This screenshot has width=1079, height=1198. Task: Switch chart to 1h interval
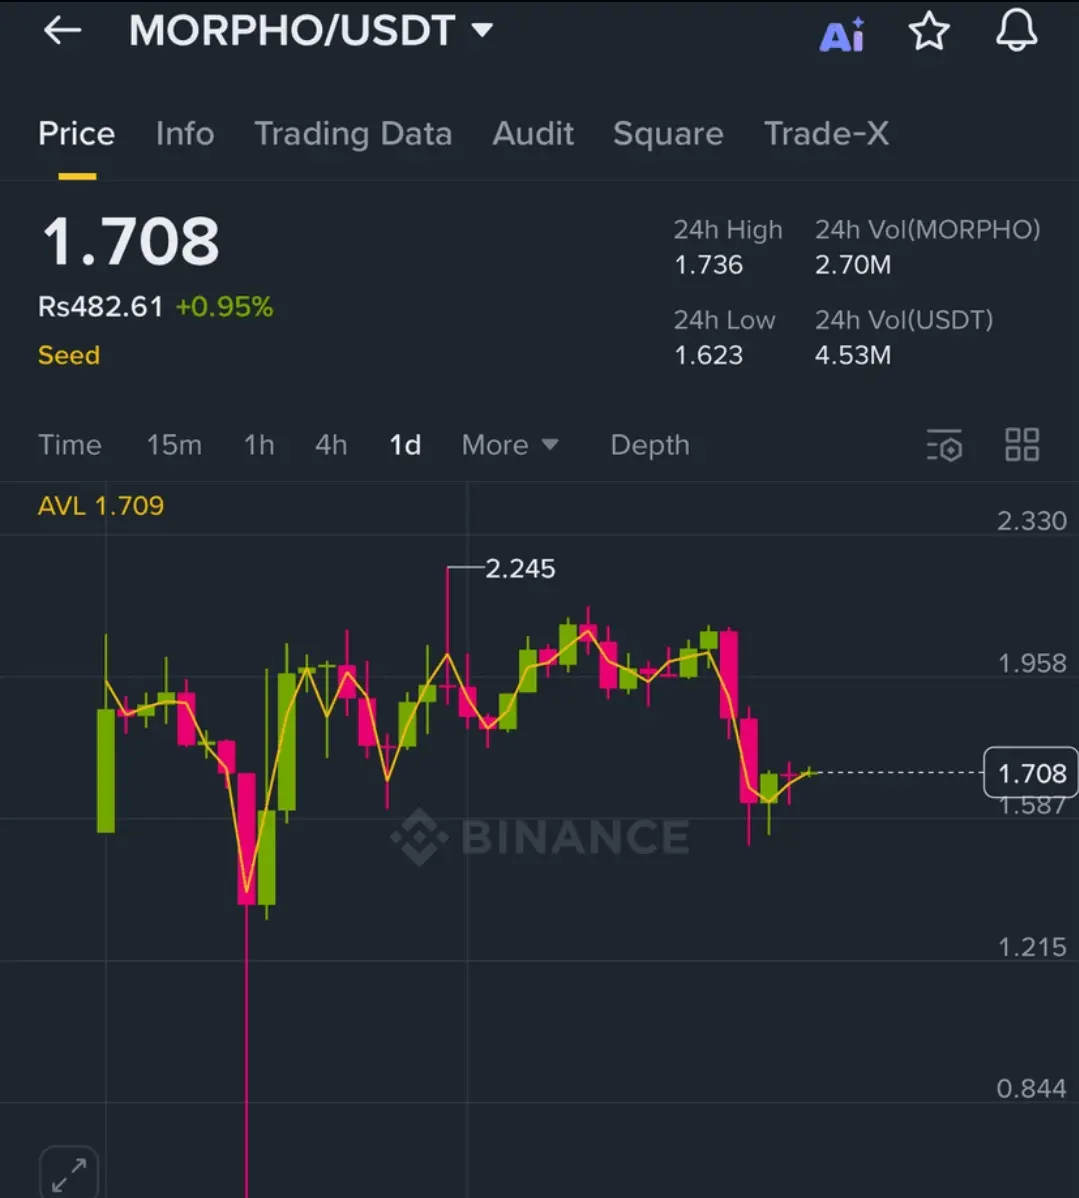(x=259, y=445)
